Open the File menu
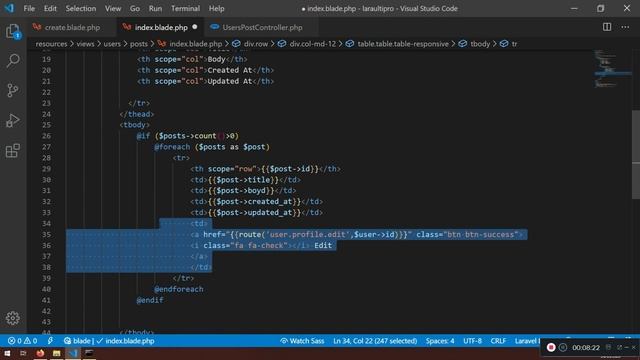This screenshot has width=640, height=360. 29,8
